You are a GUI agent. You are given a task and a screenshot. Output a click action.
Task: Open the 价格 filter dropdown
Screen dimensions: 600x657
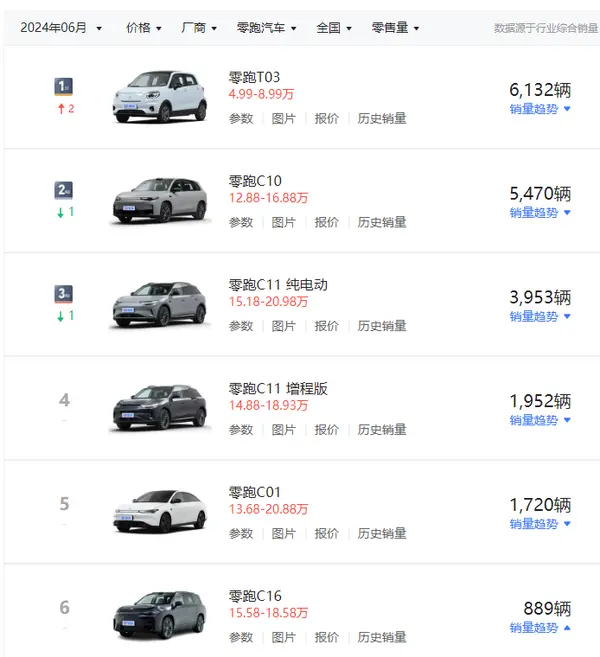point(144,28)
